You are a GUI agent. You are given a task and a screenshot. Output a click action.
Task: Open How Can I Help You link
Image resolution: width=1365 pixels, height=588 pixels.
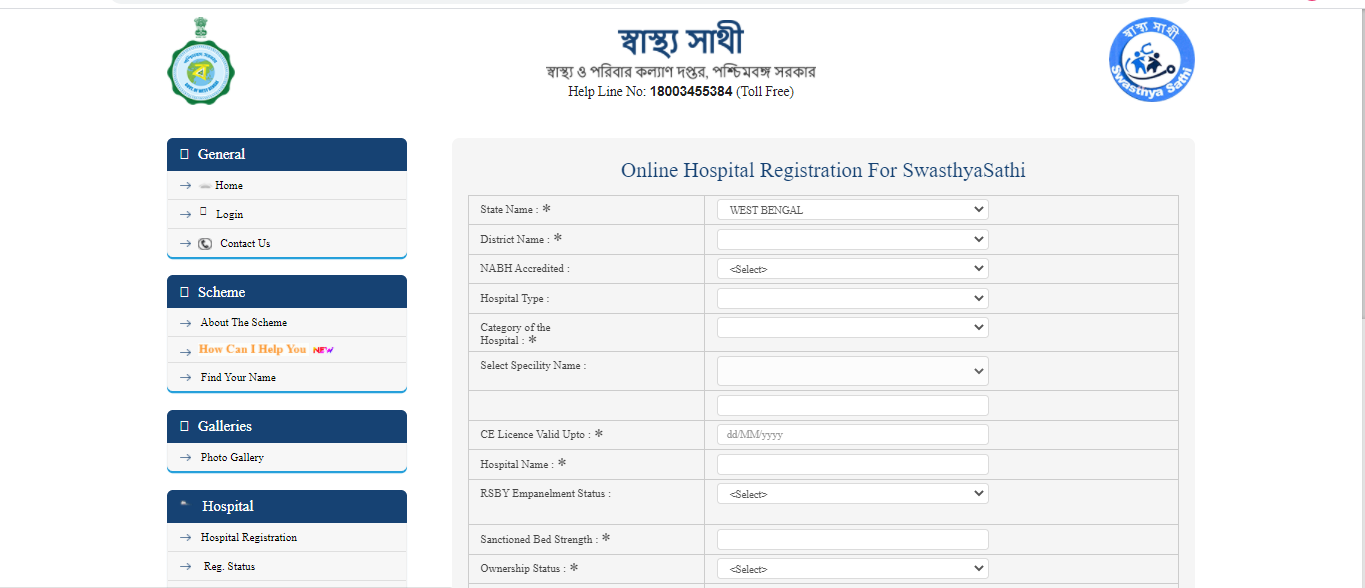pyautogui.click(x=252, y=349)
